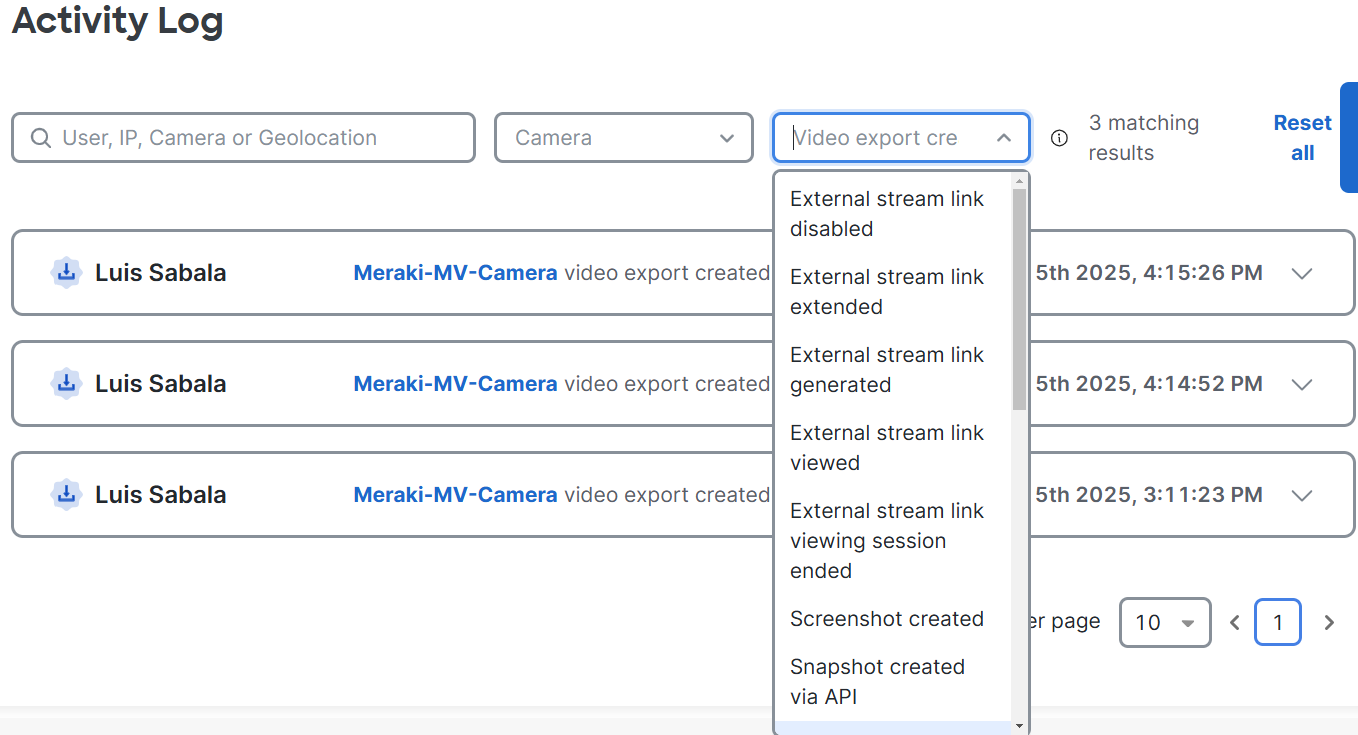
Task: Click the export icon in the 4:15:26 PM row
Action: (66, 272)
